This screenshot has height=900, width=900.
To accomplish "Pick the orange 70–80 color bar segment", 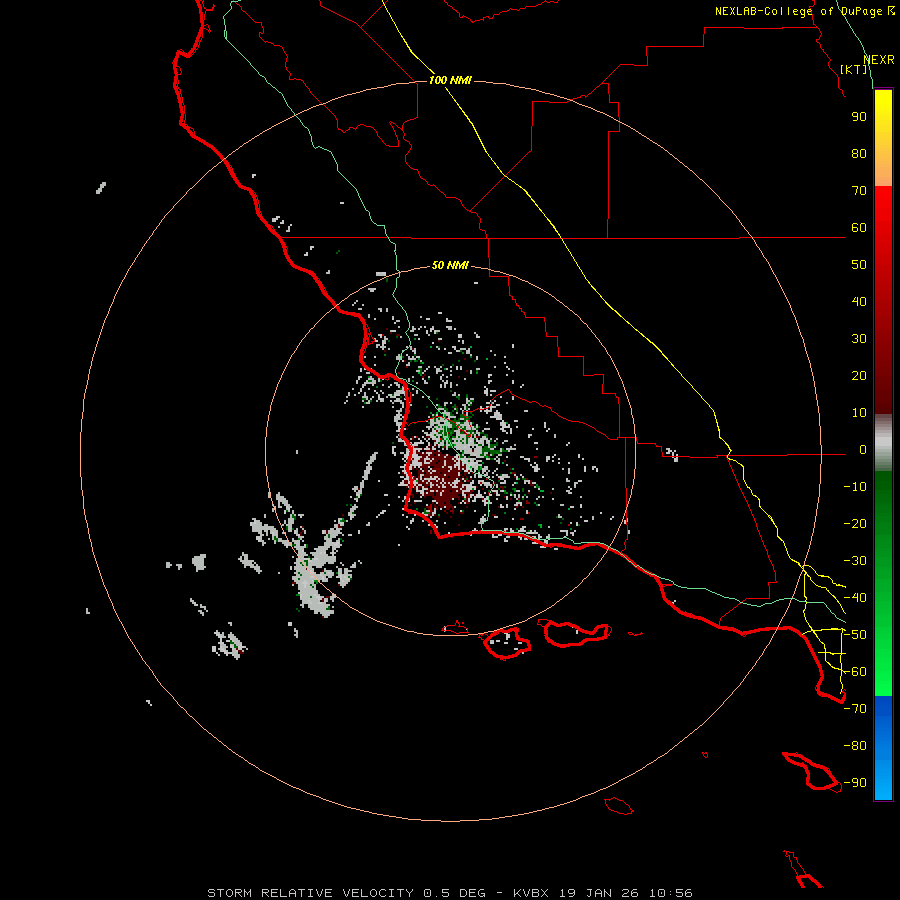I will tap(883, 171).
